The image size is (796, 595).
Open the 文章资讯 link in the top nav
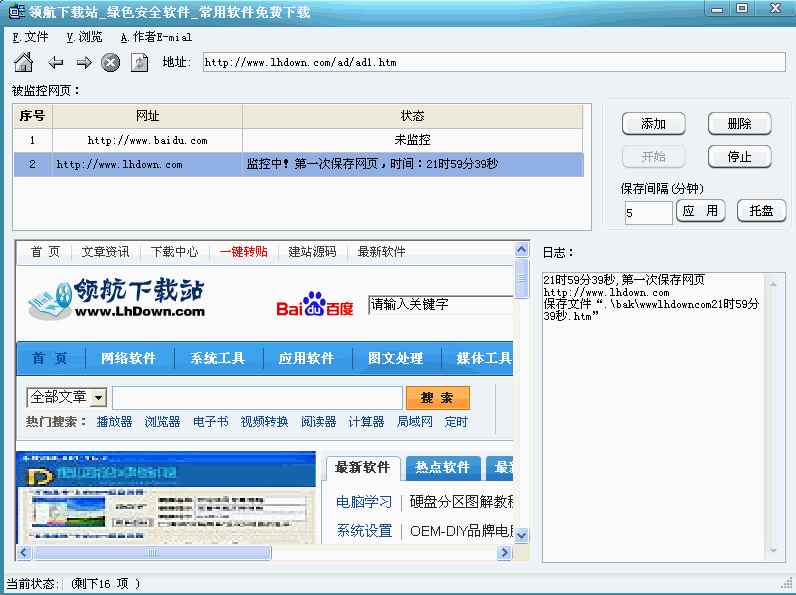click(x=106, y=252)
